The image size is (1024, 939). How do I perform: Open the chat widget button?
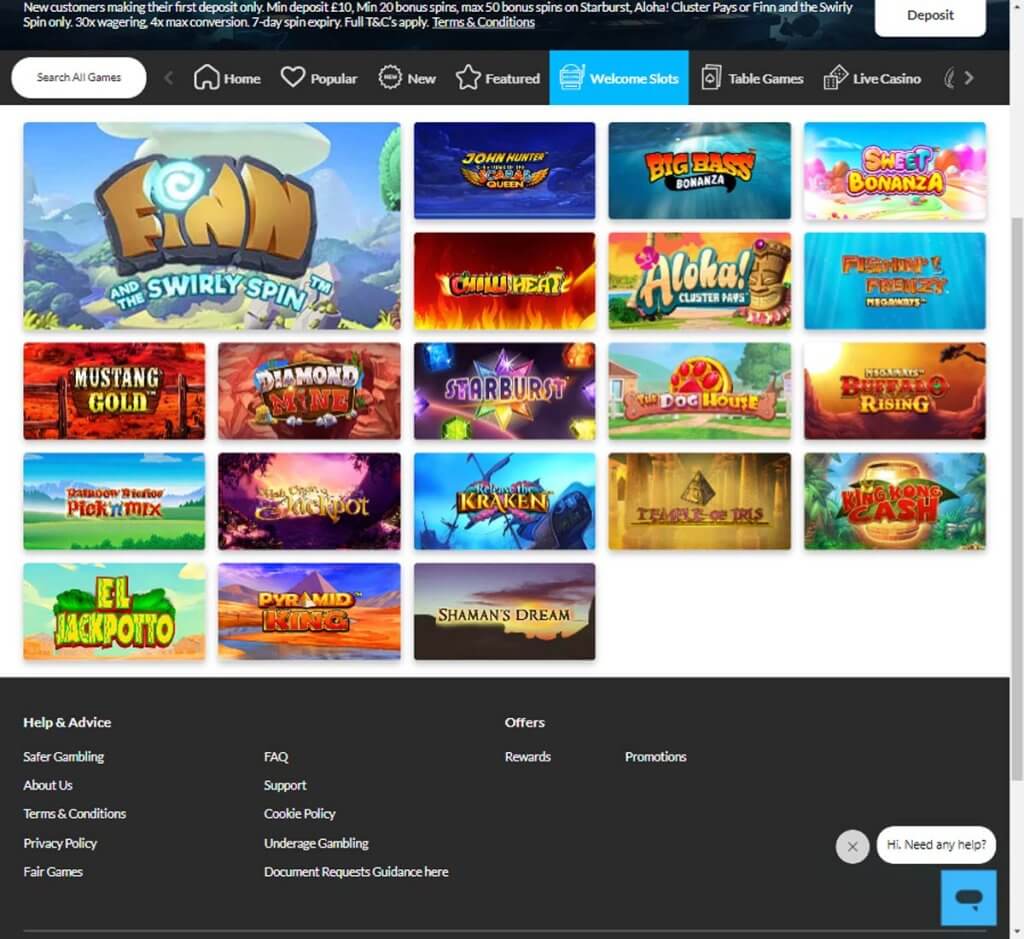point(968,898)
